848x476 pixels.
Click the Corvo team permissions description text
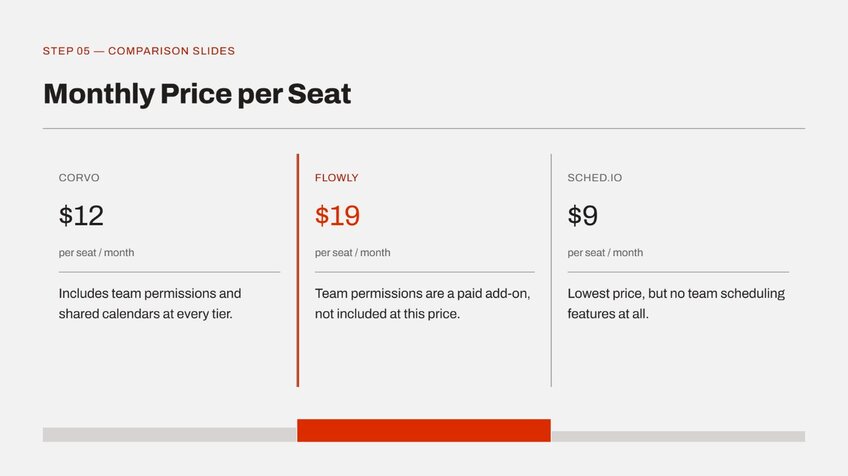click(x=150, y=303)
